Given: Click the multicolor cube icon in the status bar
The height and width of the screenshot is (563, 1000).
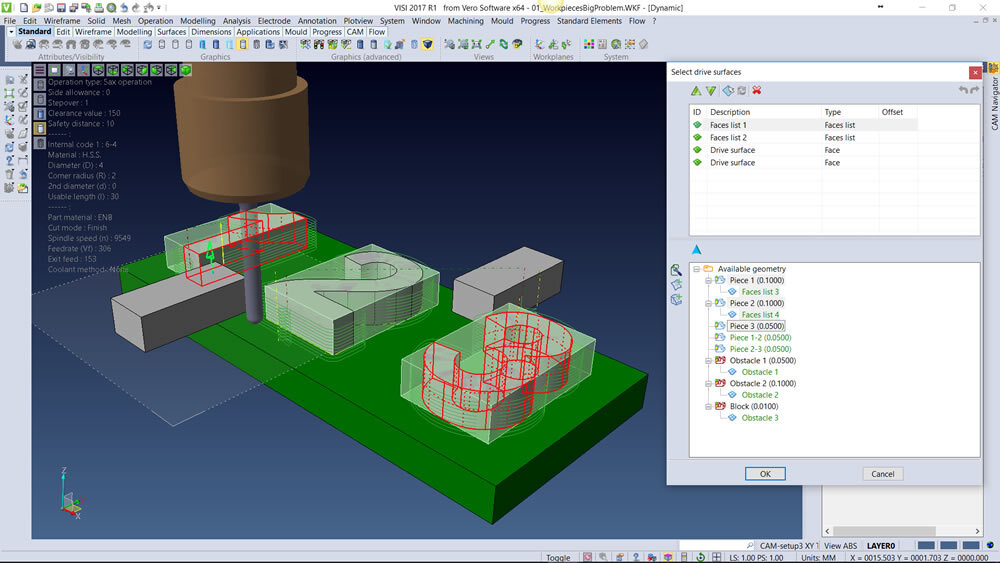Looking at the screenshot, I should click(x=668, y=557).
